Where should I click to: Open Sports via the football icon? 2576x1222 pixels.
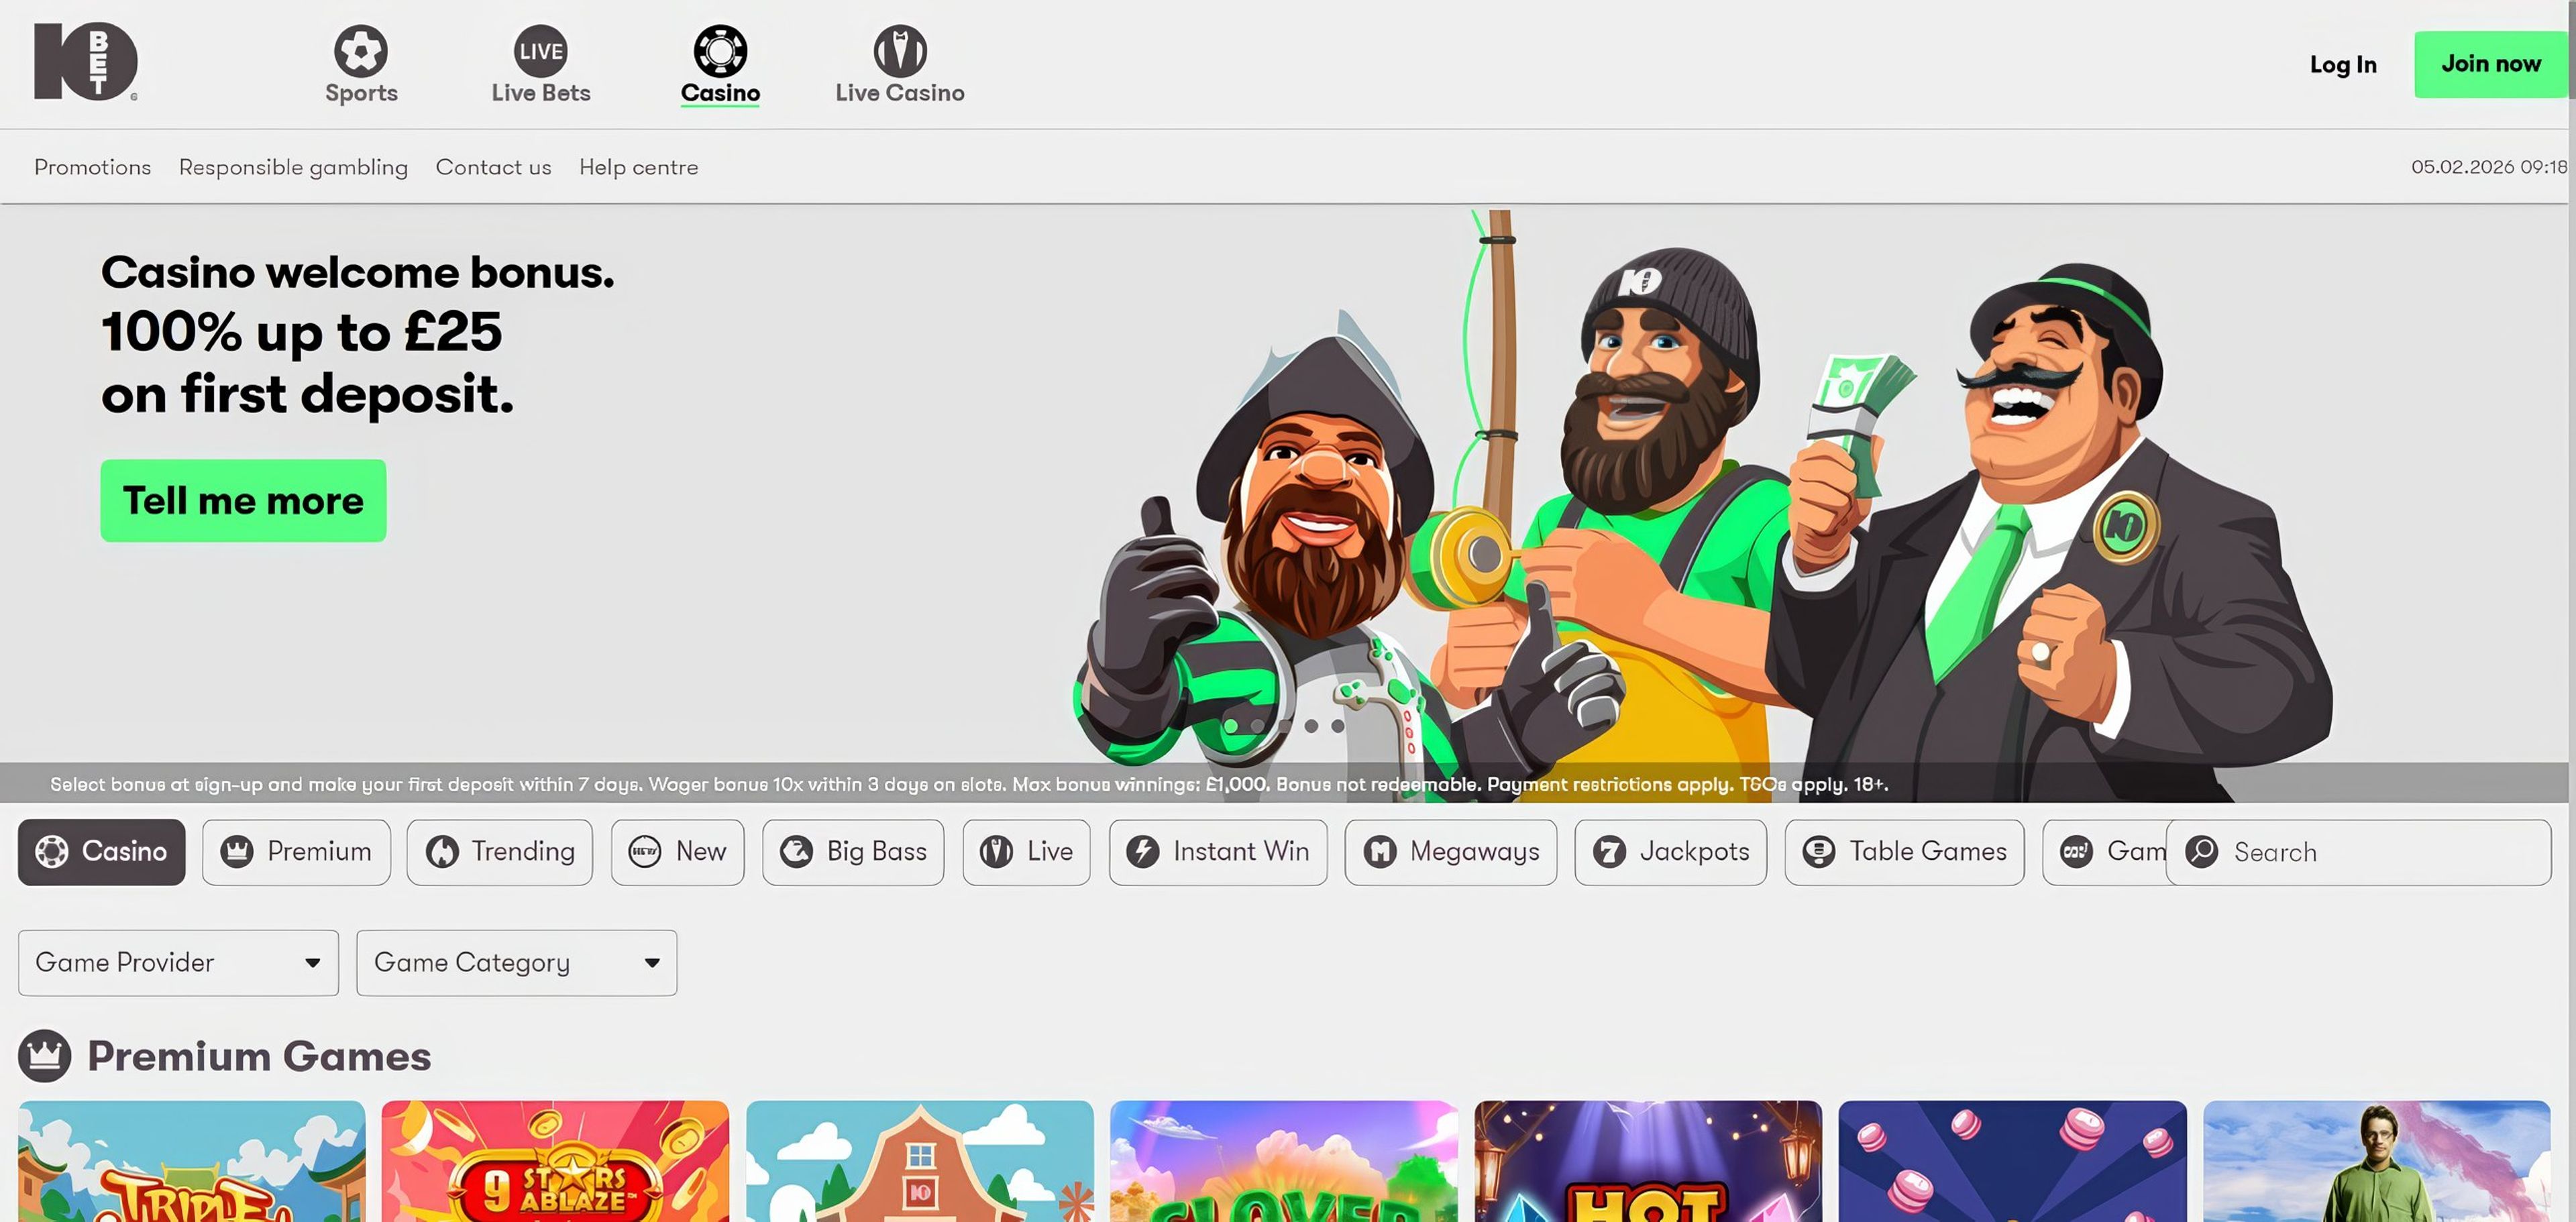pyautogui.click(x=361, y=51)
